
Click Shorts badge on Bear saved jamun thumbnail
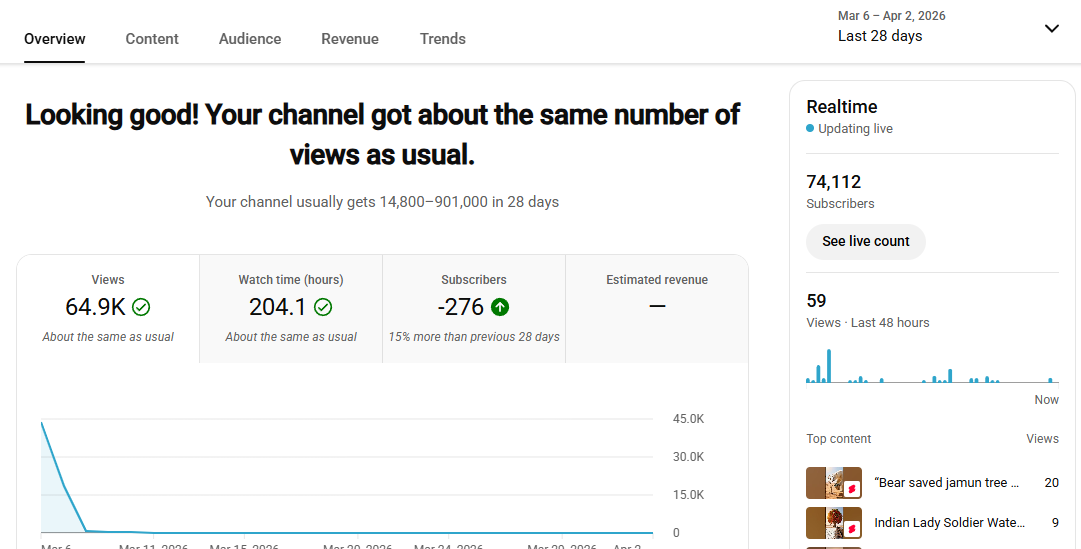coord(851,490)
